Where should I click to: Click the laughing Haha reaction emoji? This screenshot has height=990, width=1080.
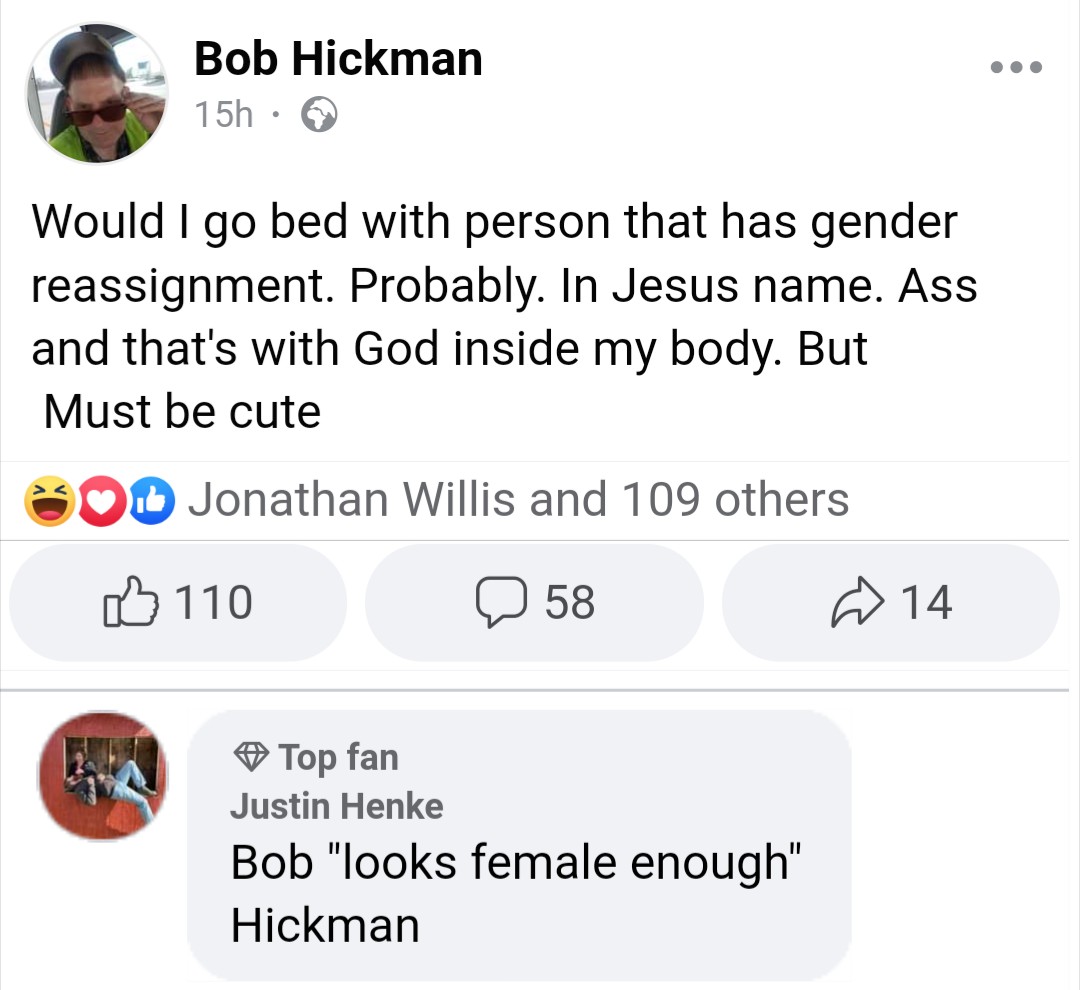[52, 501]
